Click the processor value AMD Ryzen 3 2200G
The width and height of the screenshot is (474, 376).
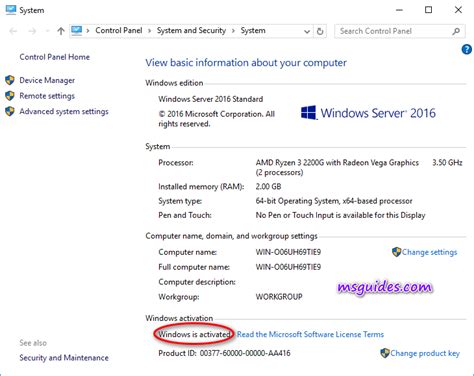click(x=337, y=163)
